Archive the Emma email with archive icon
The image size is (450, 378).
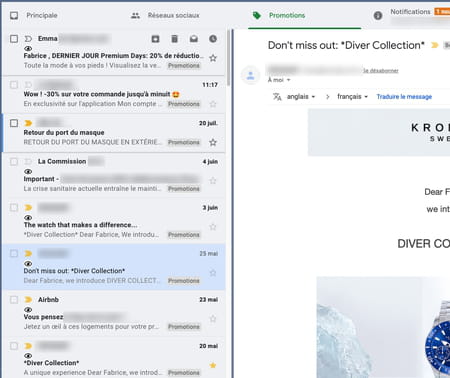pos(155,39)
